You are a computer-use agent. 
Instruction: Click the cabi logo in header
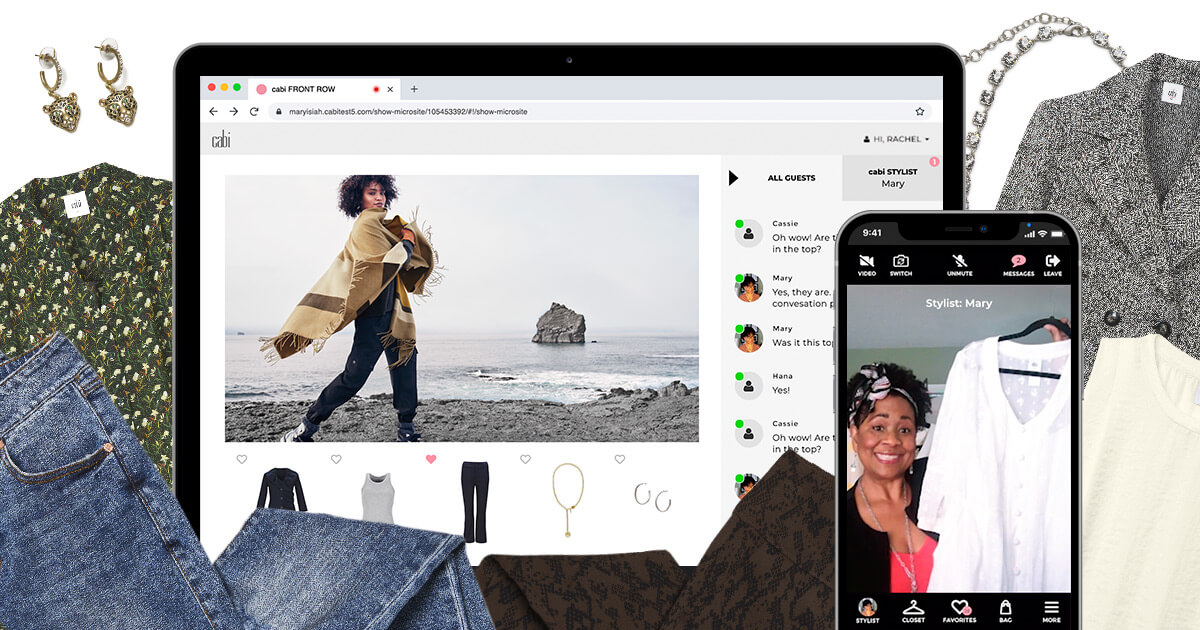[x=221, y=140]
